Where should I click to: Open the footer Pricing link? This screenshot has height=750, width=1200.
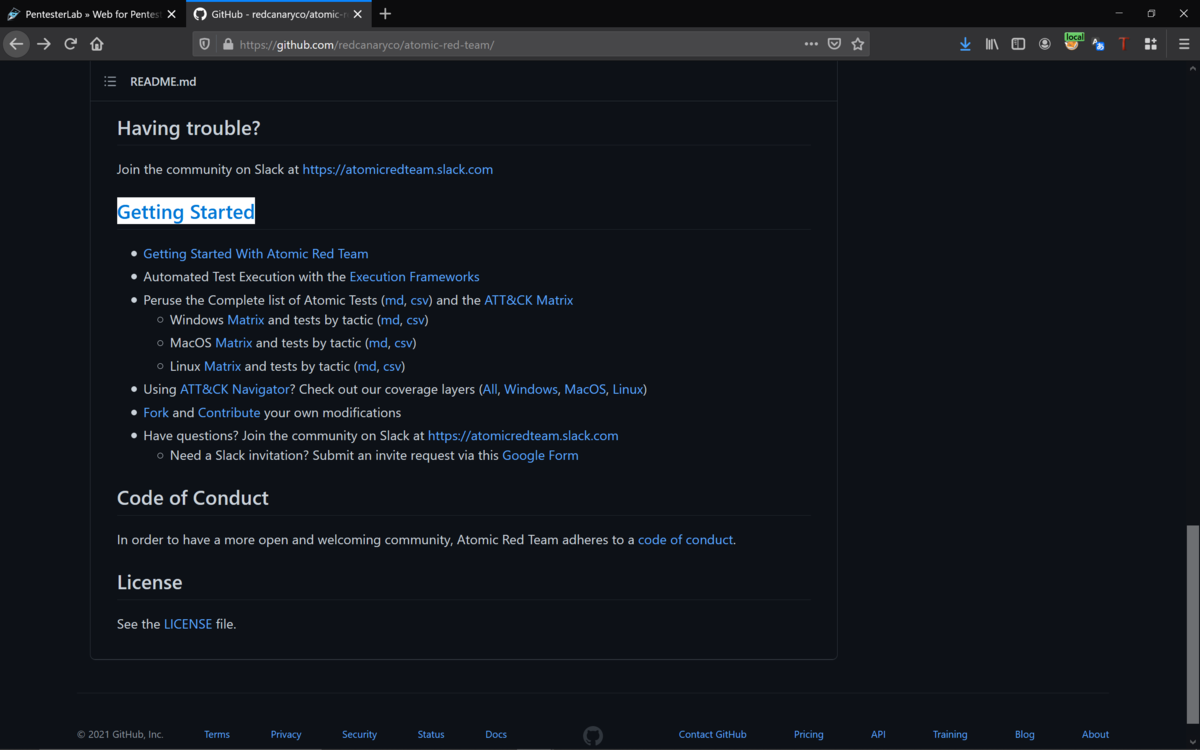[809, 734]
